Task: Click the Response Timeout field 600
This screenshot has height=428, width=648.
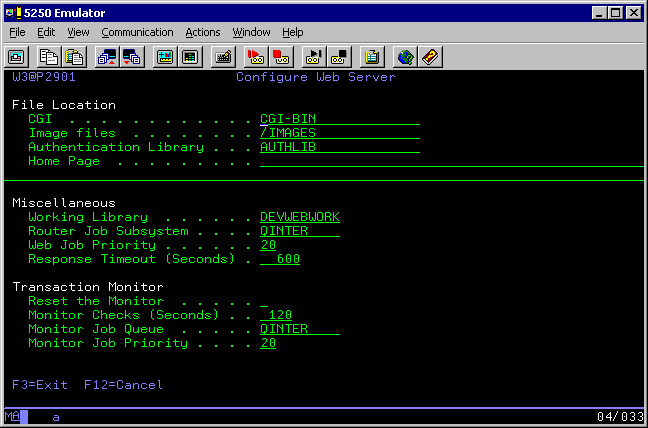Action: [280, 259]
